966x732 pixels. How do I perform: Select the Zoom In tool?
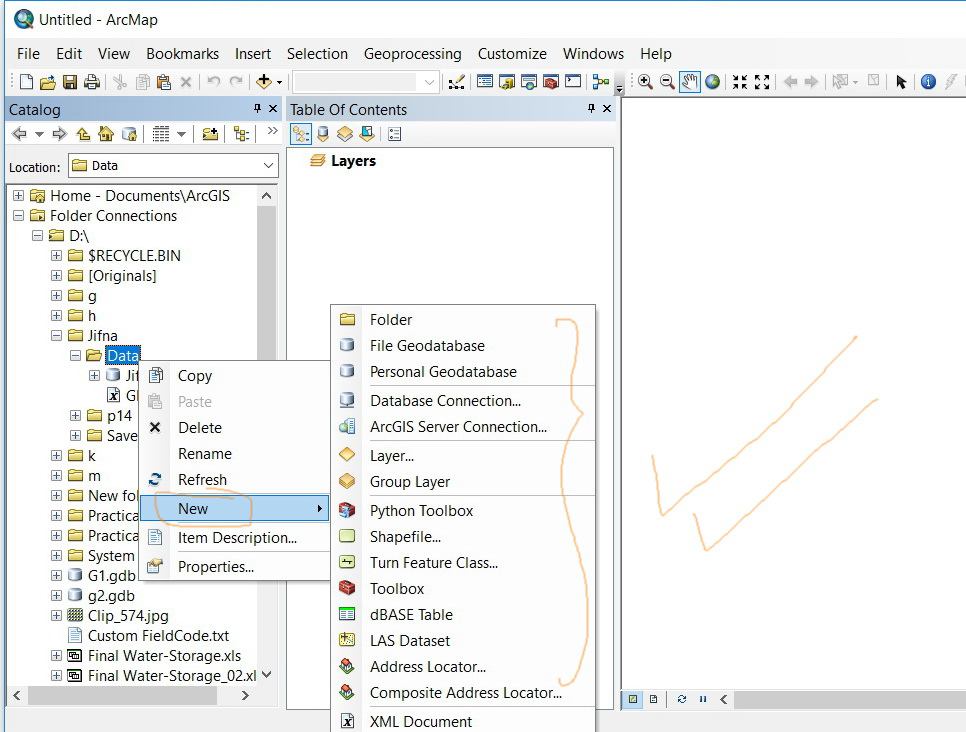(x=645, y=81)
